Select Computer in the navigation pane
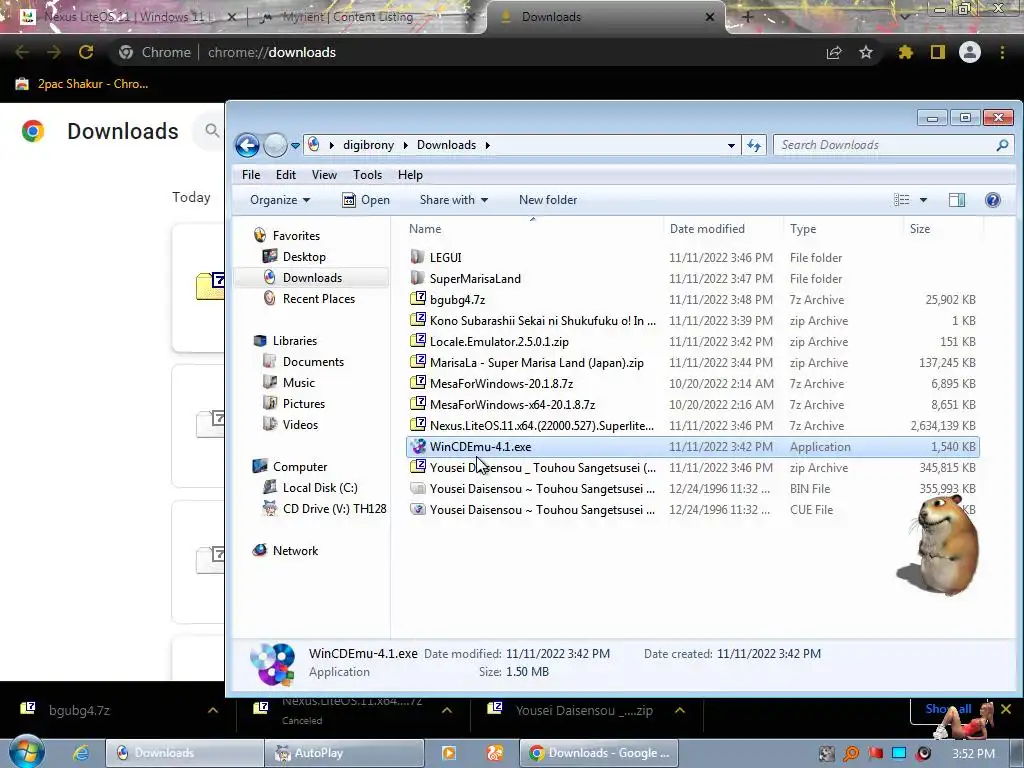The width and height of the screenshot is (1024, 768). (300, 467)
